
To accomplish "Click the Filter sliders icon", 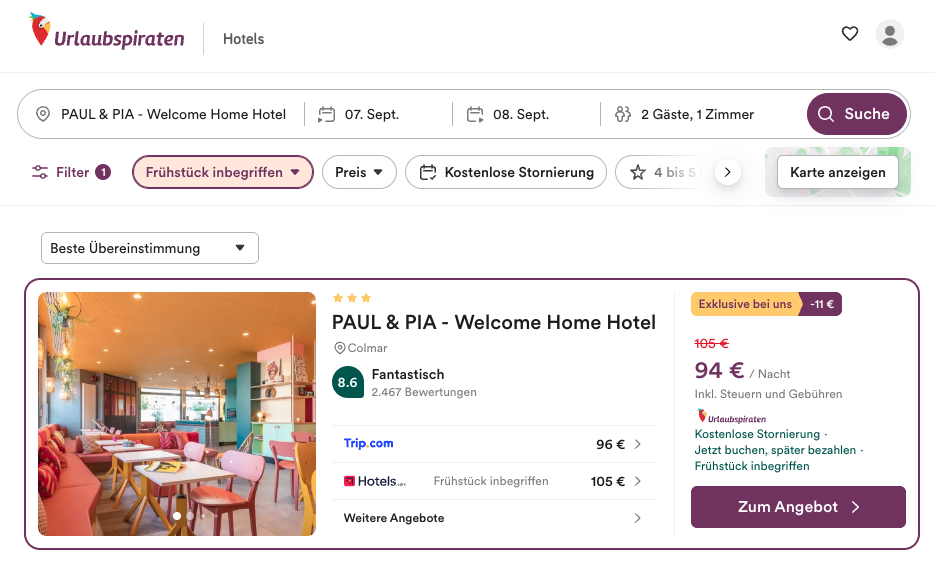I will pyautogui.click(x=40, y=172).
